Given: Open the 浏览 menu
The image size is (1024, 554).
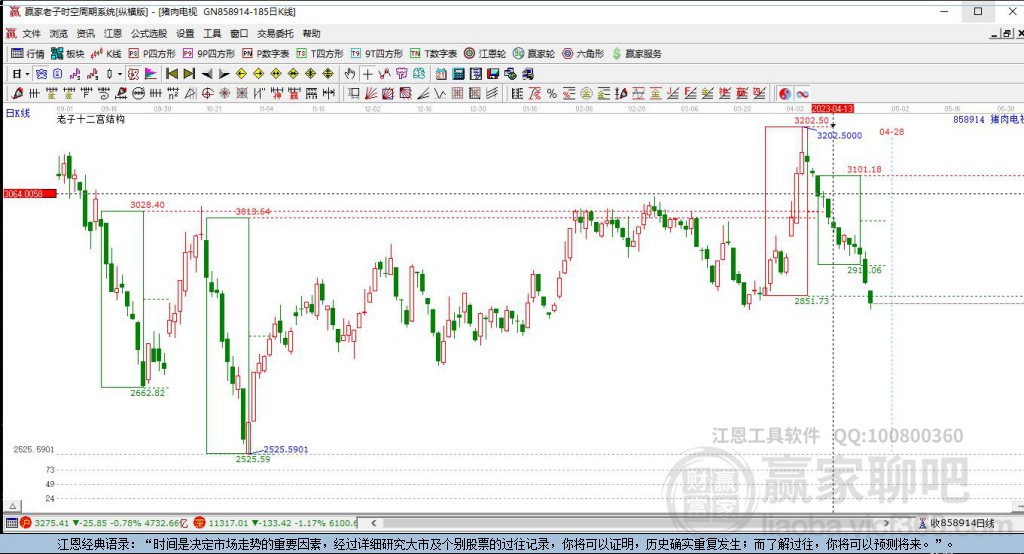Looking at the screenshot, I should coord(58,33).
